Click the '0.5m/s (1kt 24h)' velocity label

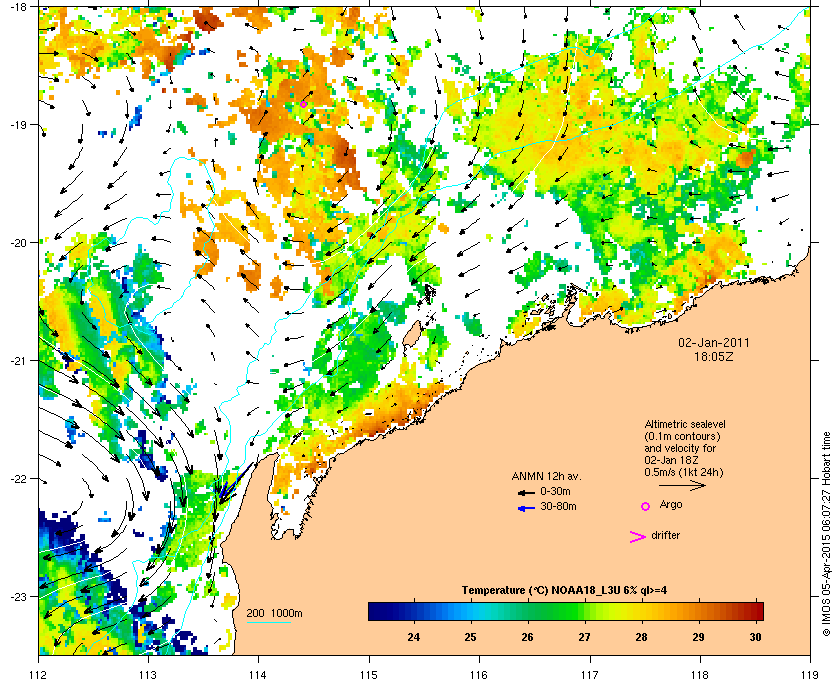[x=684, y=473]
